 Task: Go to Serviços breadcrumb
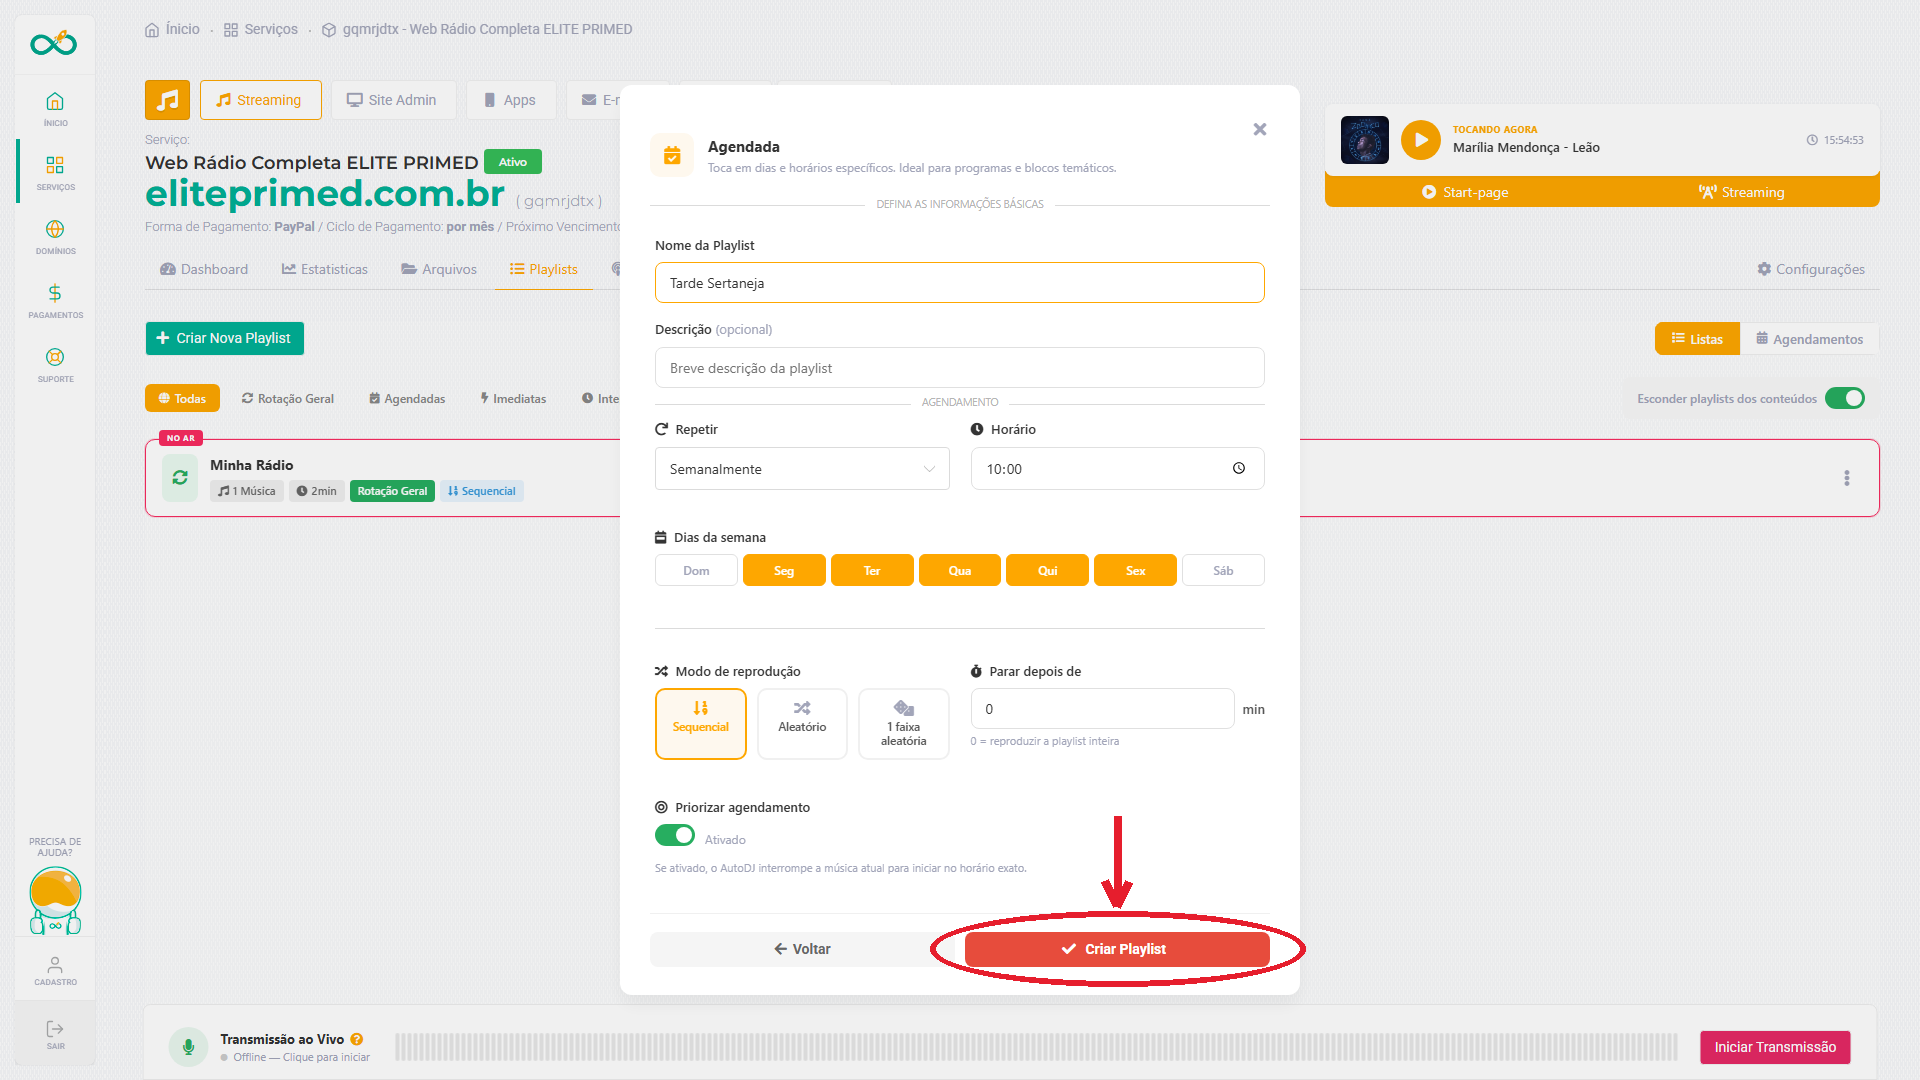pos(261,29)
